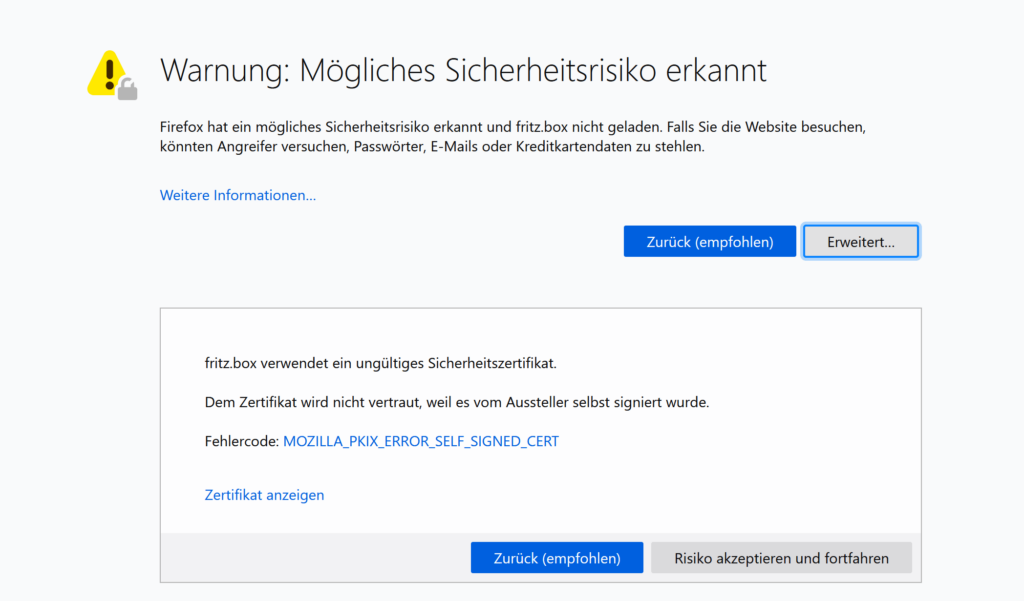Choose "Risiko akzeptieren und fortfahren"
The width and height of the screenshot is (1024, 601).
(781, 558)
